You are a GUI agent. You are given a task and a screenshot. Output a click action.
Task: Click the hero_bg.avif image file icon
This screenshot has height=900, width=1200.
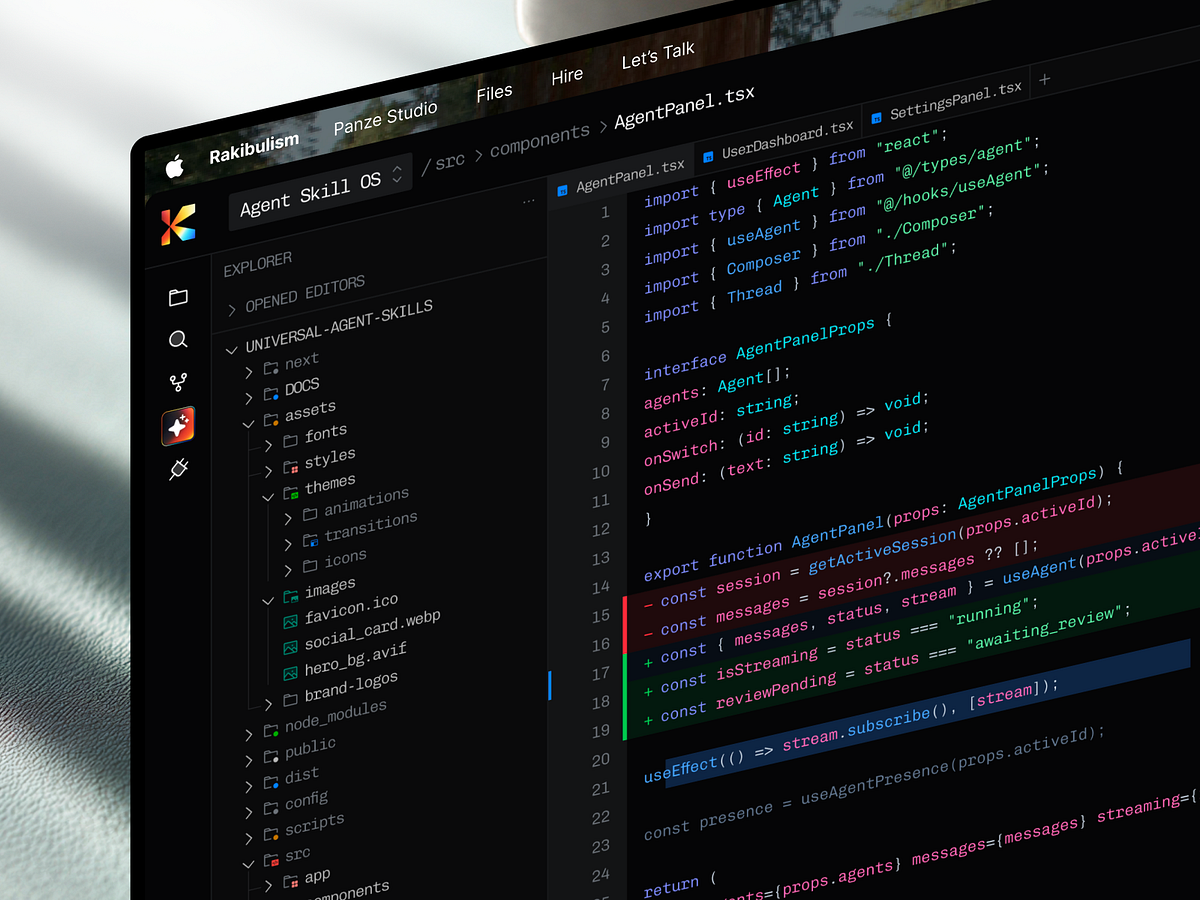click(x=290, y=674)
